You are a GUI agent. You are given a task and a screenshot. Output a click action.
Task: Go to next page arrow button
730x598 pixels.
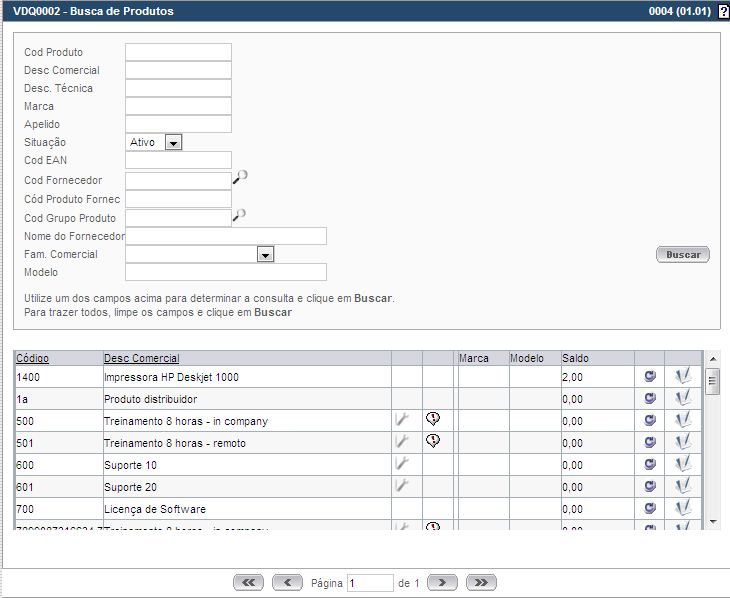point(442,582)
